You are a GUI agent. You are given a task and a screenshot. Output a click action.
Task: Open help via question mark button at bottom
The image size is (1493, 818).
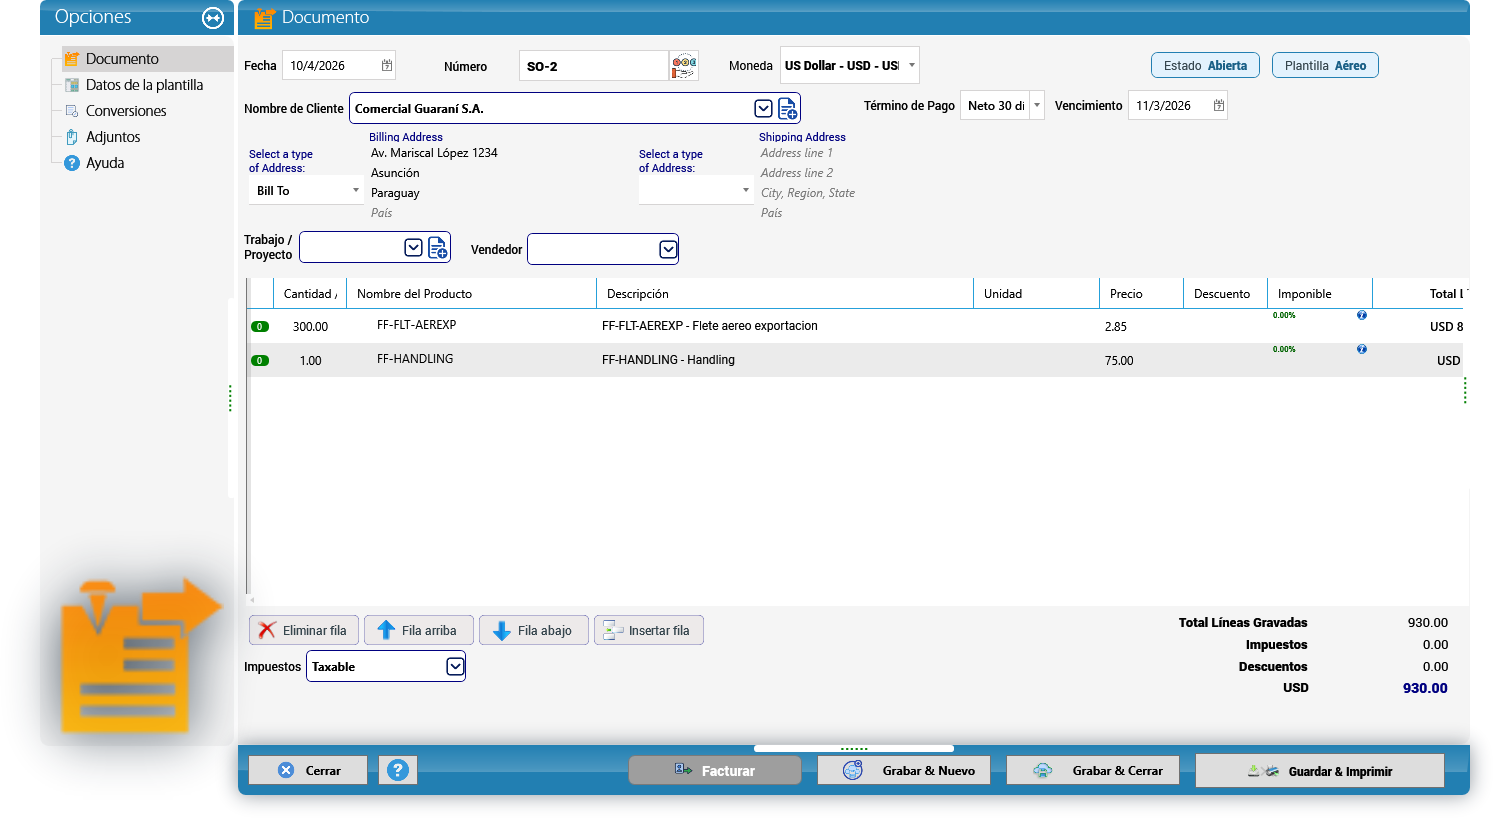pos(398,770)
